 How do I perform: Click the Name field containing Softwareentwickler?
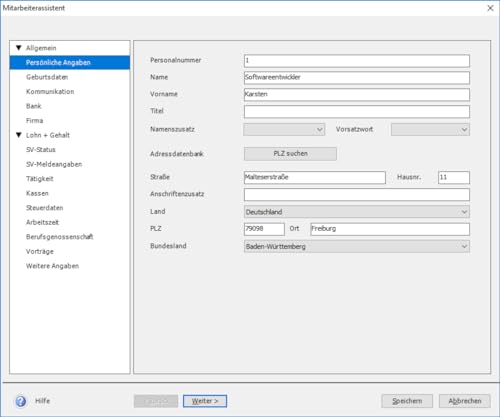click(x=357, y=78)
